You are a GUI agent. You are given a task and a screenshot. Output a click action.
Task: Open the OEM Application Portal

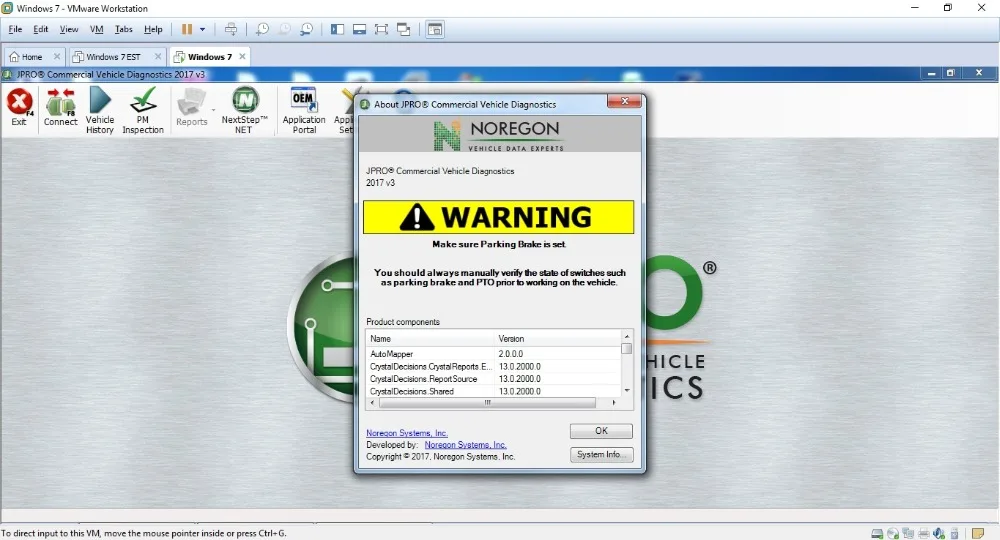pyautogui.click(x=304, y=107)
